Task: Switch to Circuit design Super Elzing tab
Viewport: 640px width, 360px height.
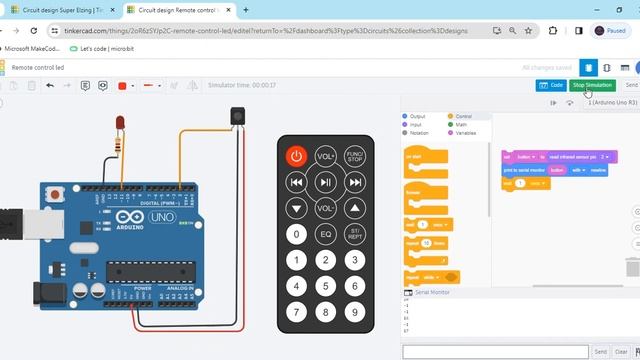Action: tap(62, 10)
